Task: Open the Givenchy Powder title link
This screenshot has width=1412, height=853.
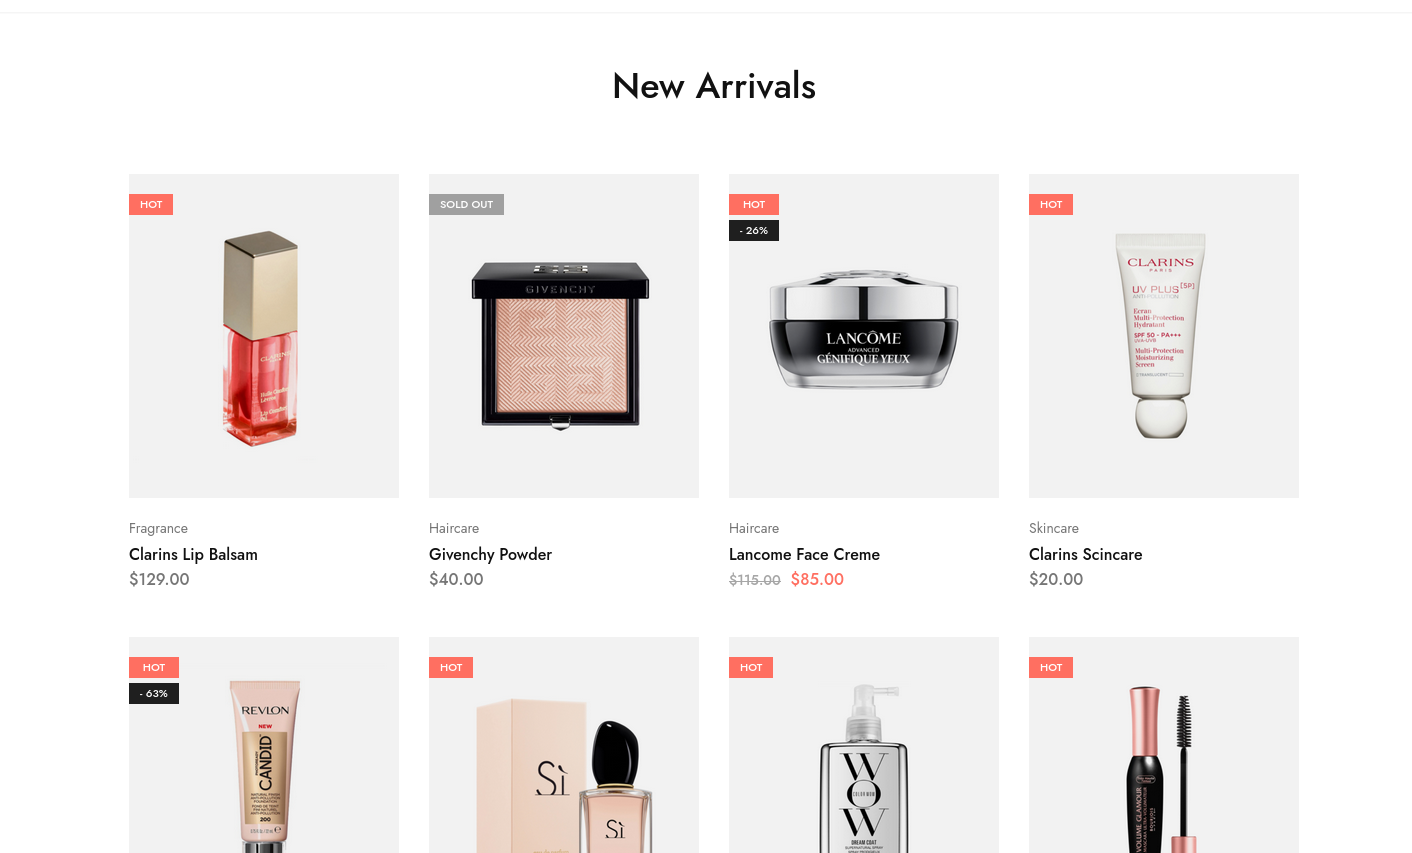Action: tap(490, 554)
